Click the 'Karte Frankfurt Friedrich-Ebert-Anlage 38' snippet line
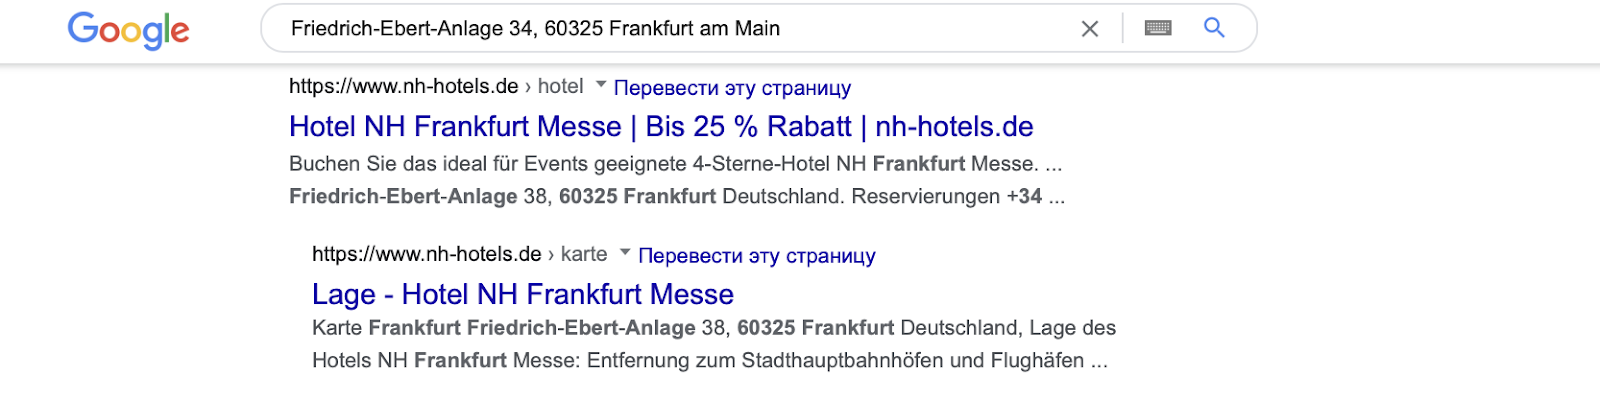The width and height of the screenshot is (1600, 401). coord(714,328)
